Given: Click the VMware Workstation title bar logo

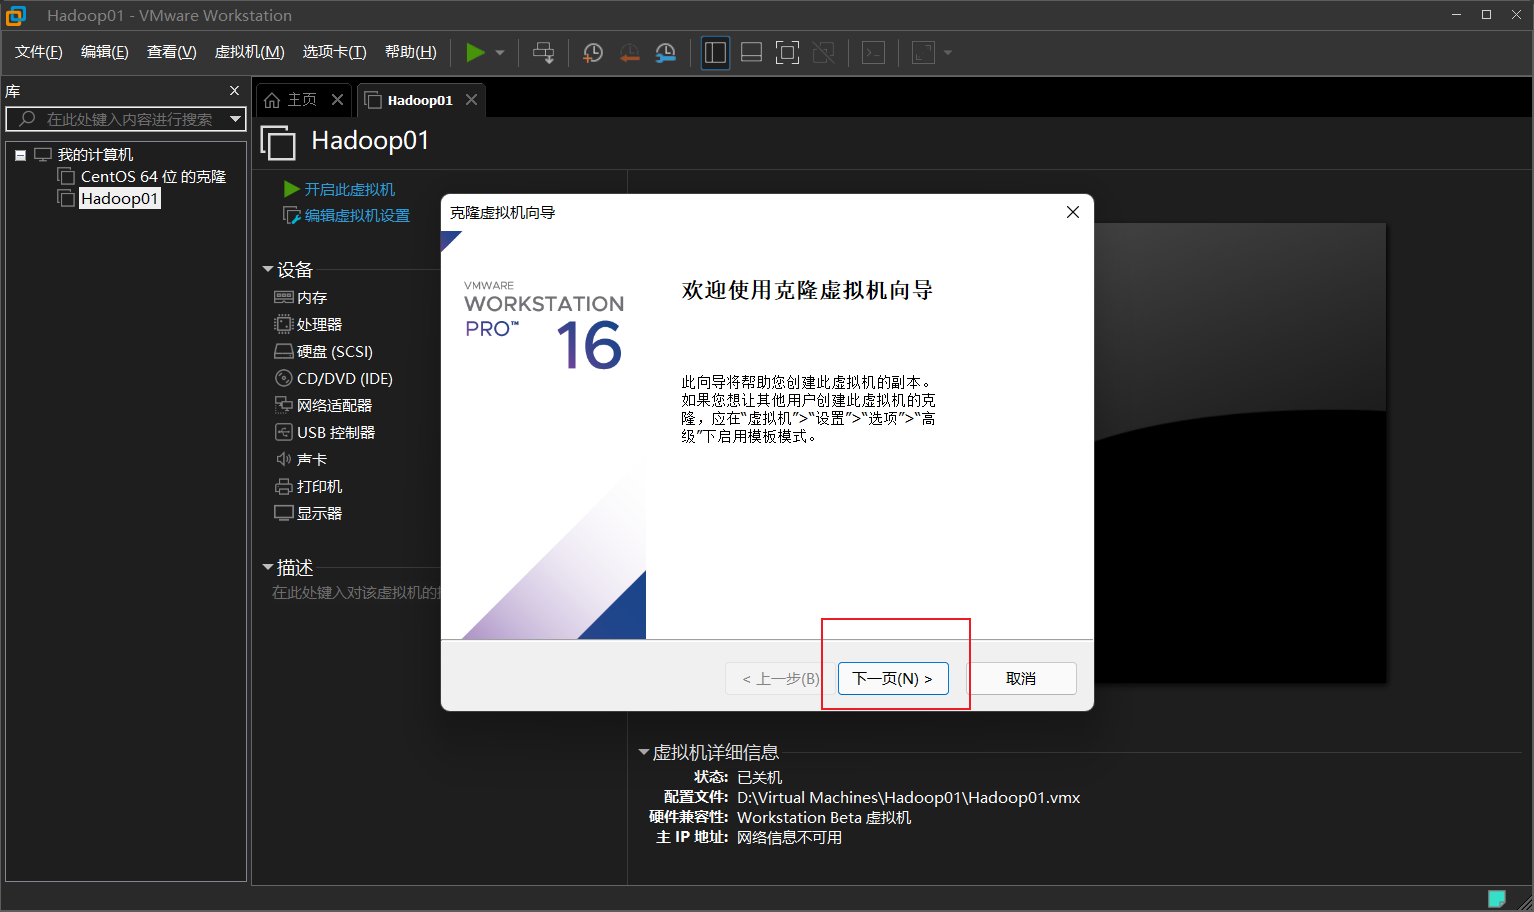Looking at the screenshot, I should point(16,15).
